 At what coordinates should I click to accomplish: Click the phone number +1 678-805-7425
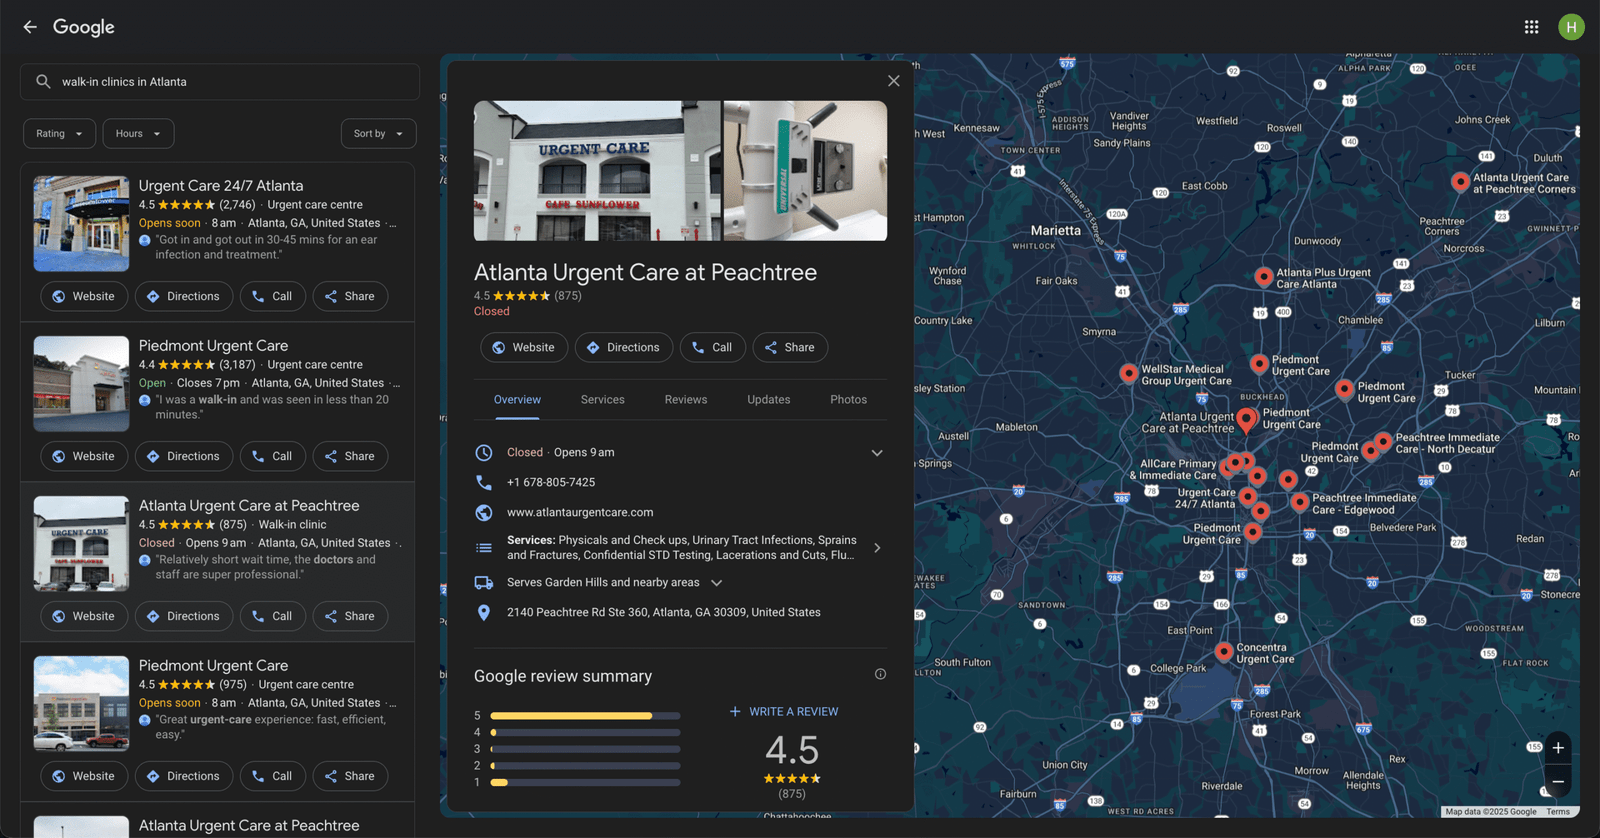click(x=551, y=483)
